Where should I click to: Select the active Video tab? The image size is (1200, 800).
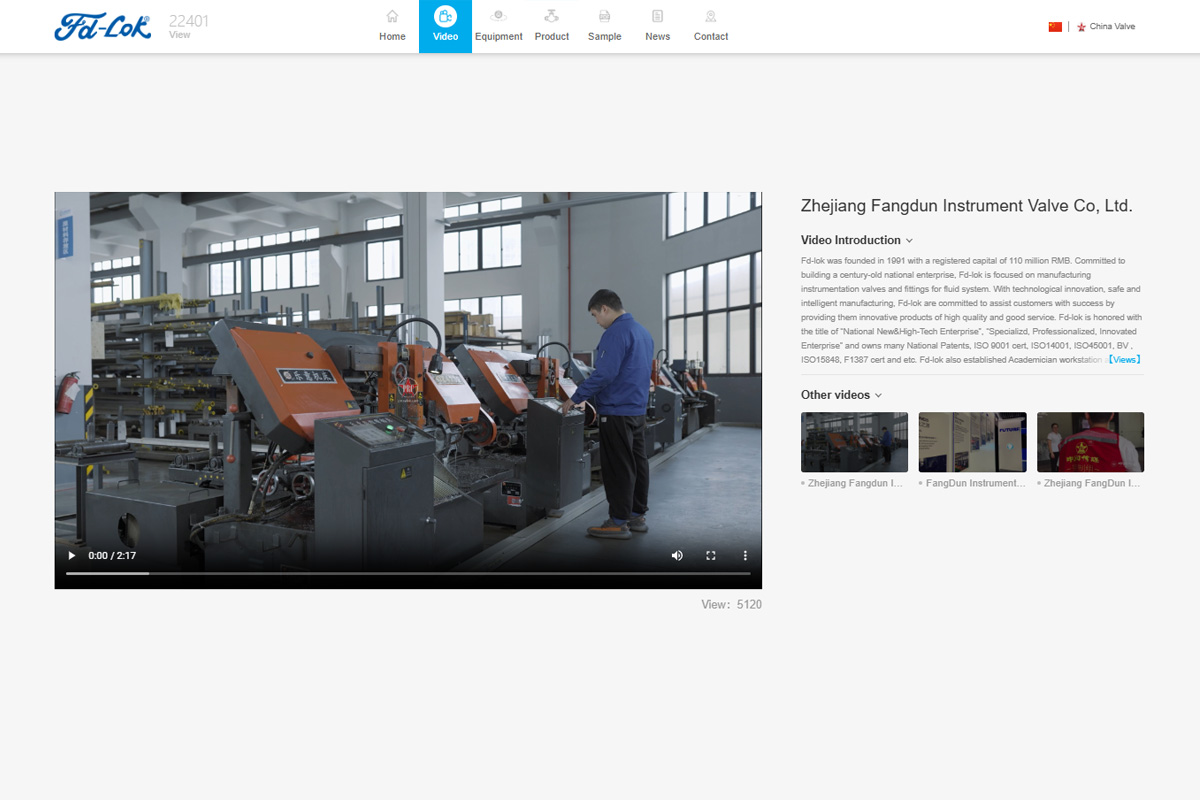tap(445, 26)
